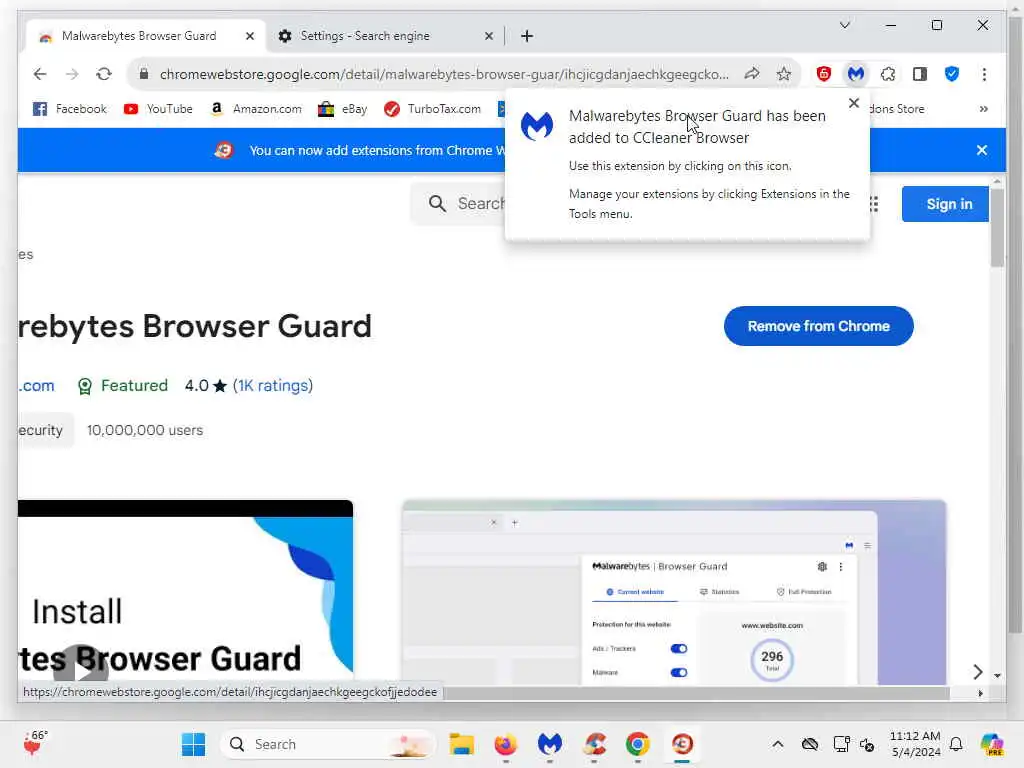Viewport: 1024px width, 768px height.
Task: Bookmark this page with the star icon
Action: [x=784, y=74]
